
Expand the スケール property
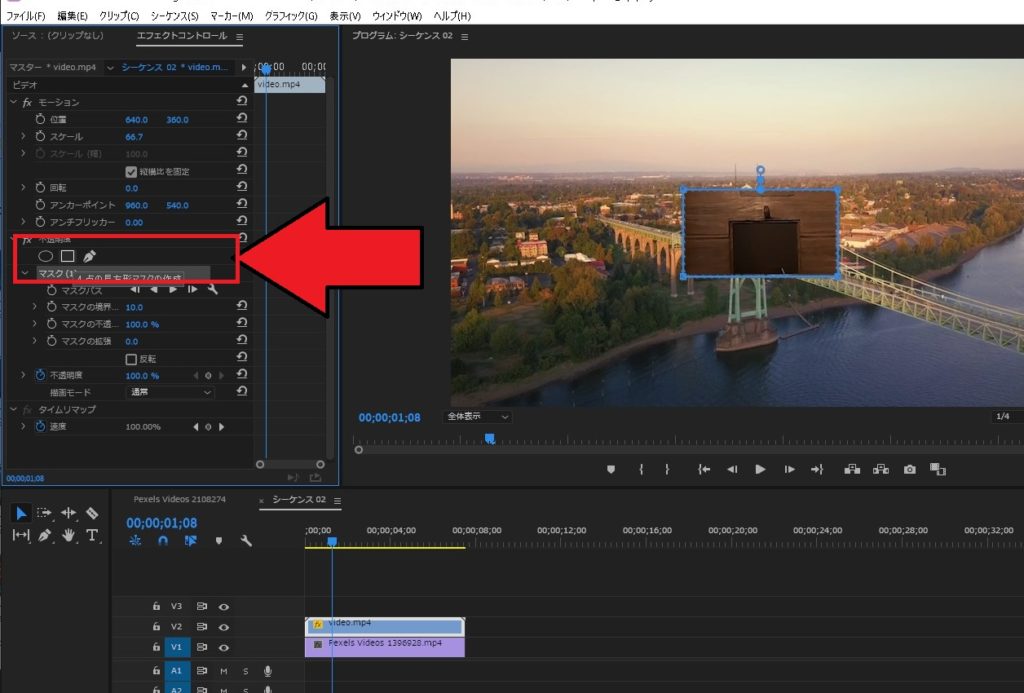pyautogui.click(x=24, y=136)
